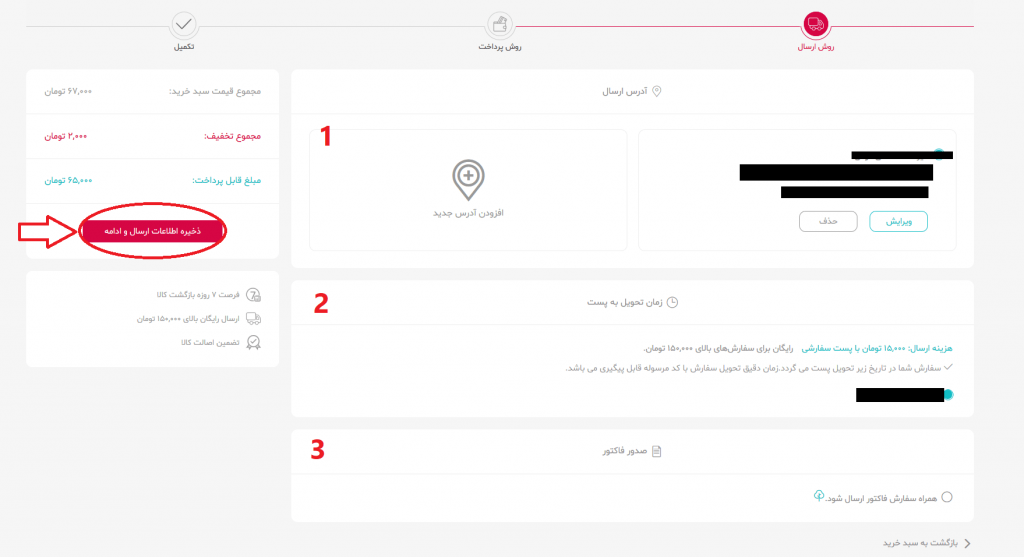Click the authenticity guarantee badge icon

[253, 342]
